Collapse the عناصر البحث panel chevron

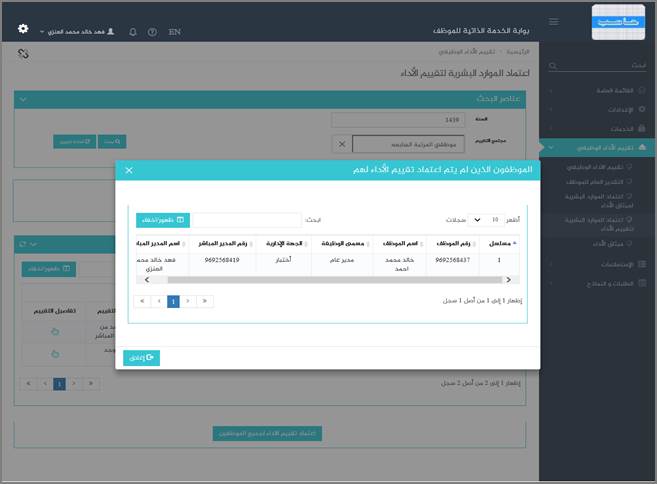(x=22, y=99)
